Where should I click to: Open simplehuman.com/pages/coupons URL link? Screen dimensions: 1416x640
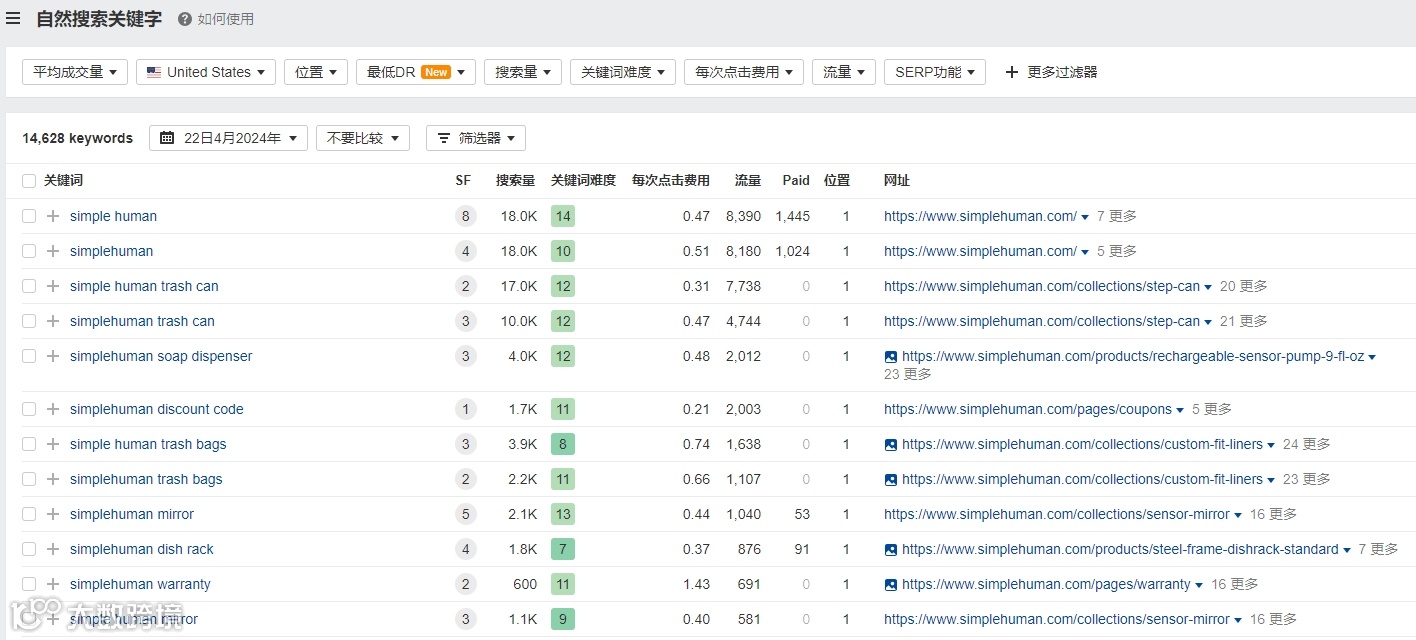tap(1028, 409)
